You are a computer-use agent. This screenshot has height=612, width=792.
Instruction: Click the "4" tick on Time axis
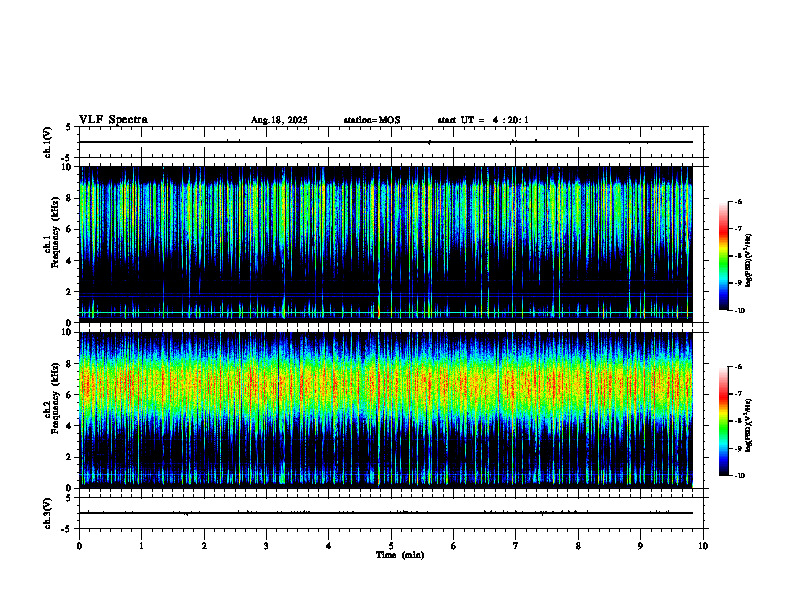[329, 546]
